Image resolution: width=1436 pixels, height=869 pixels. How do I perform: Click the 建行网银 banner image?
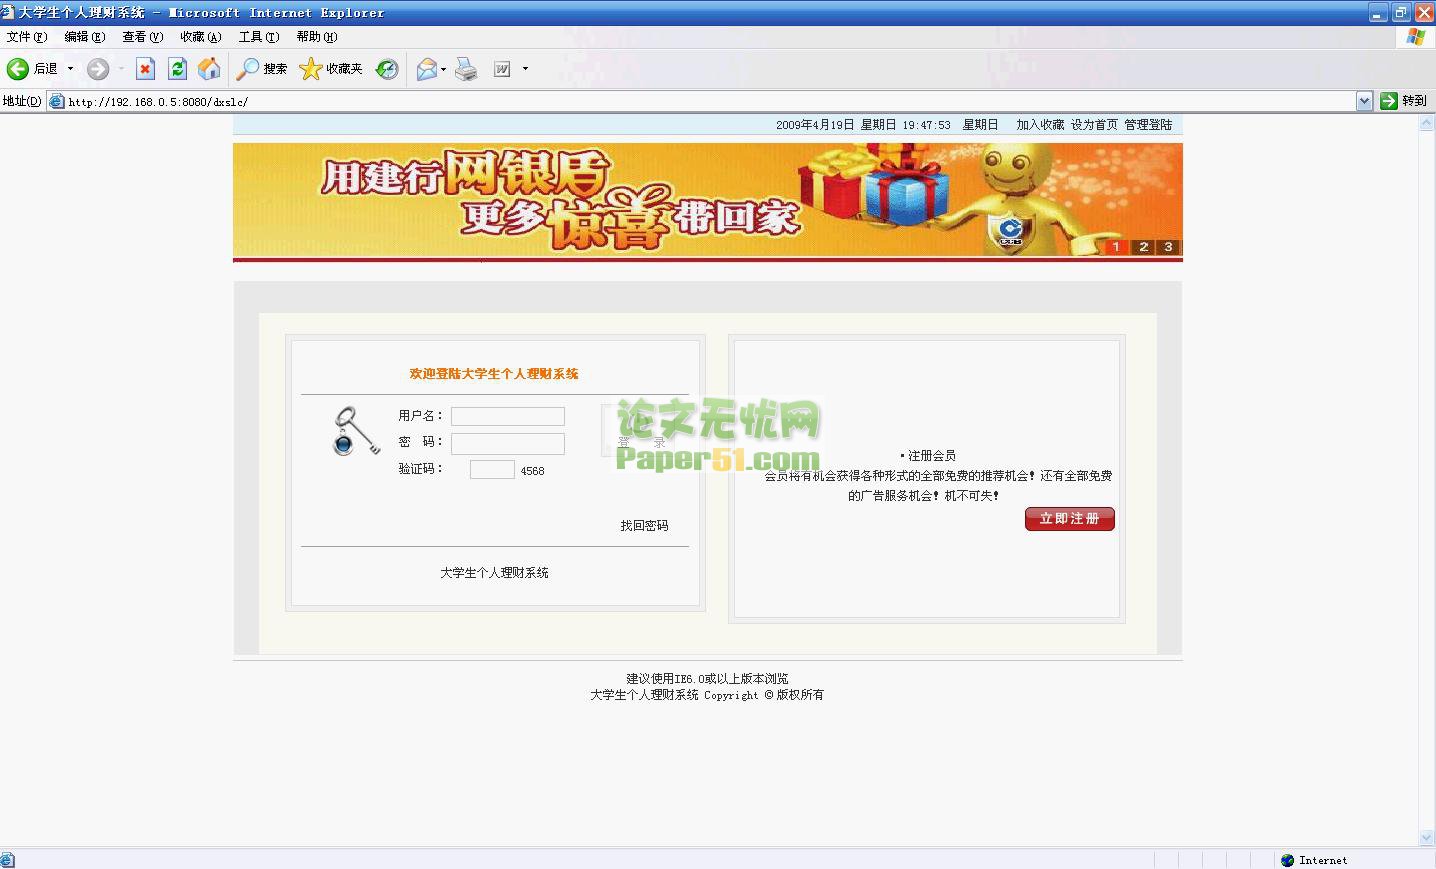708,201
